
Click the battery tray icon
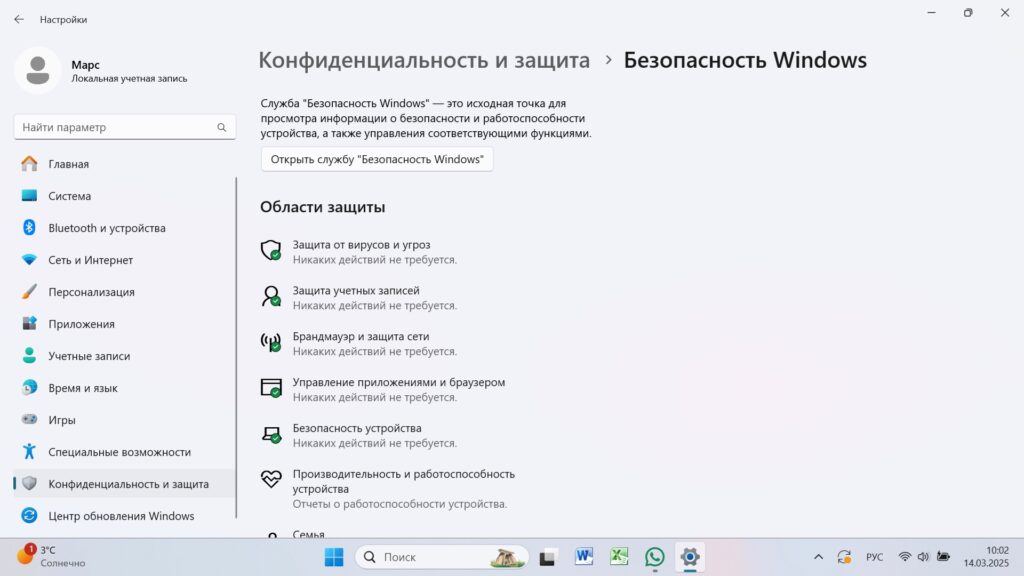tap(943, 557)
